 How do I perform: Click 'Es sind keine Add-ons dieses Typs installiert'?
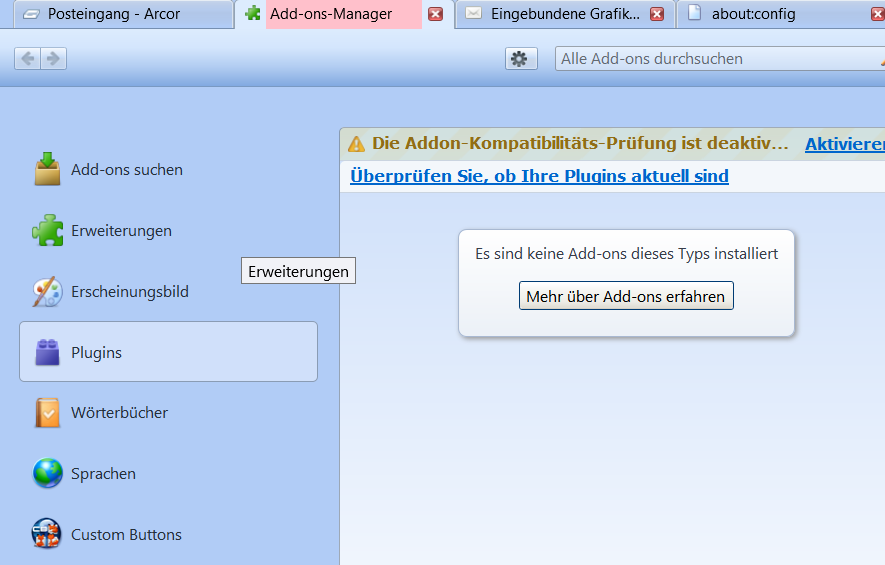pyautogui.click(x=626, y=254)
